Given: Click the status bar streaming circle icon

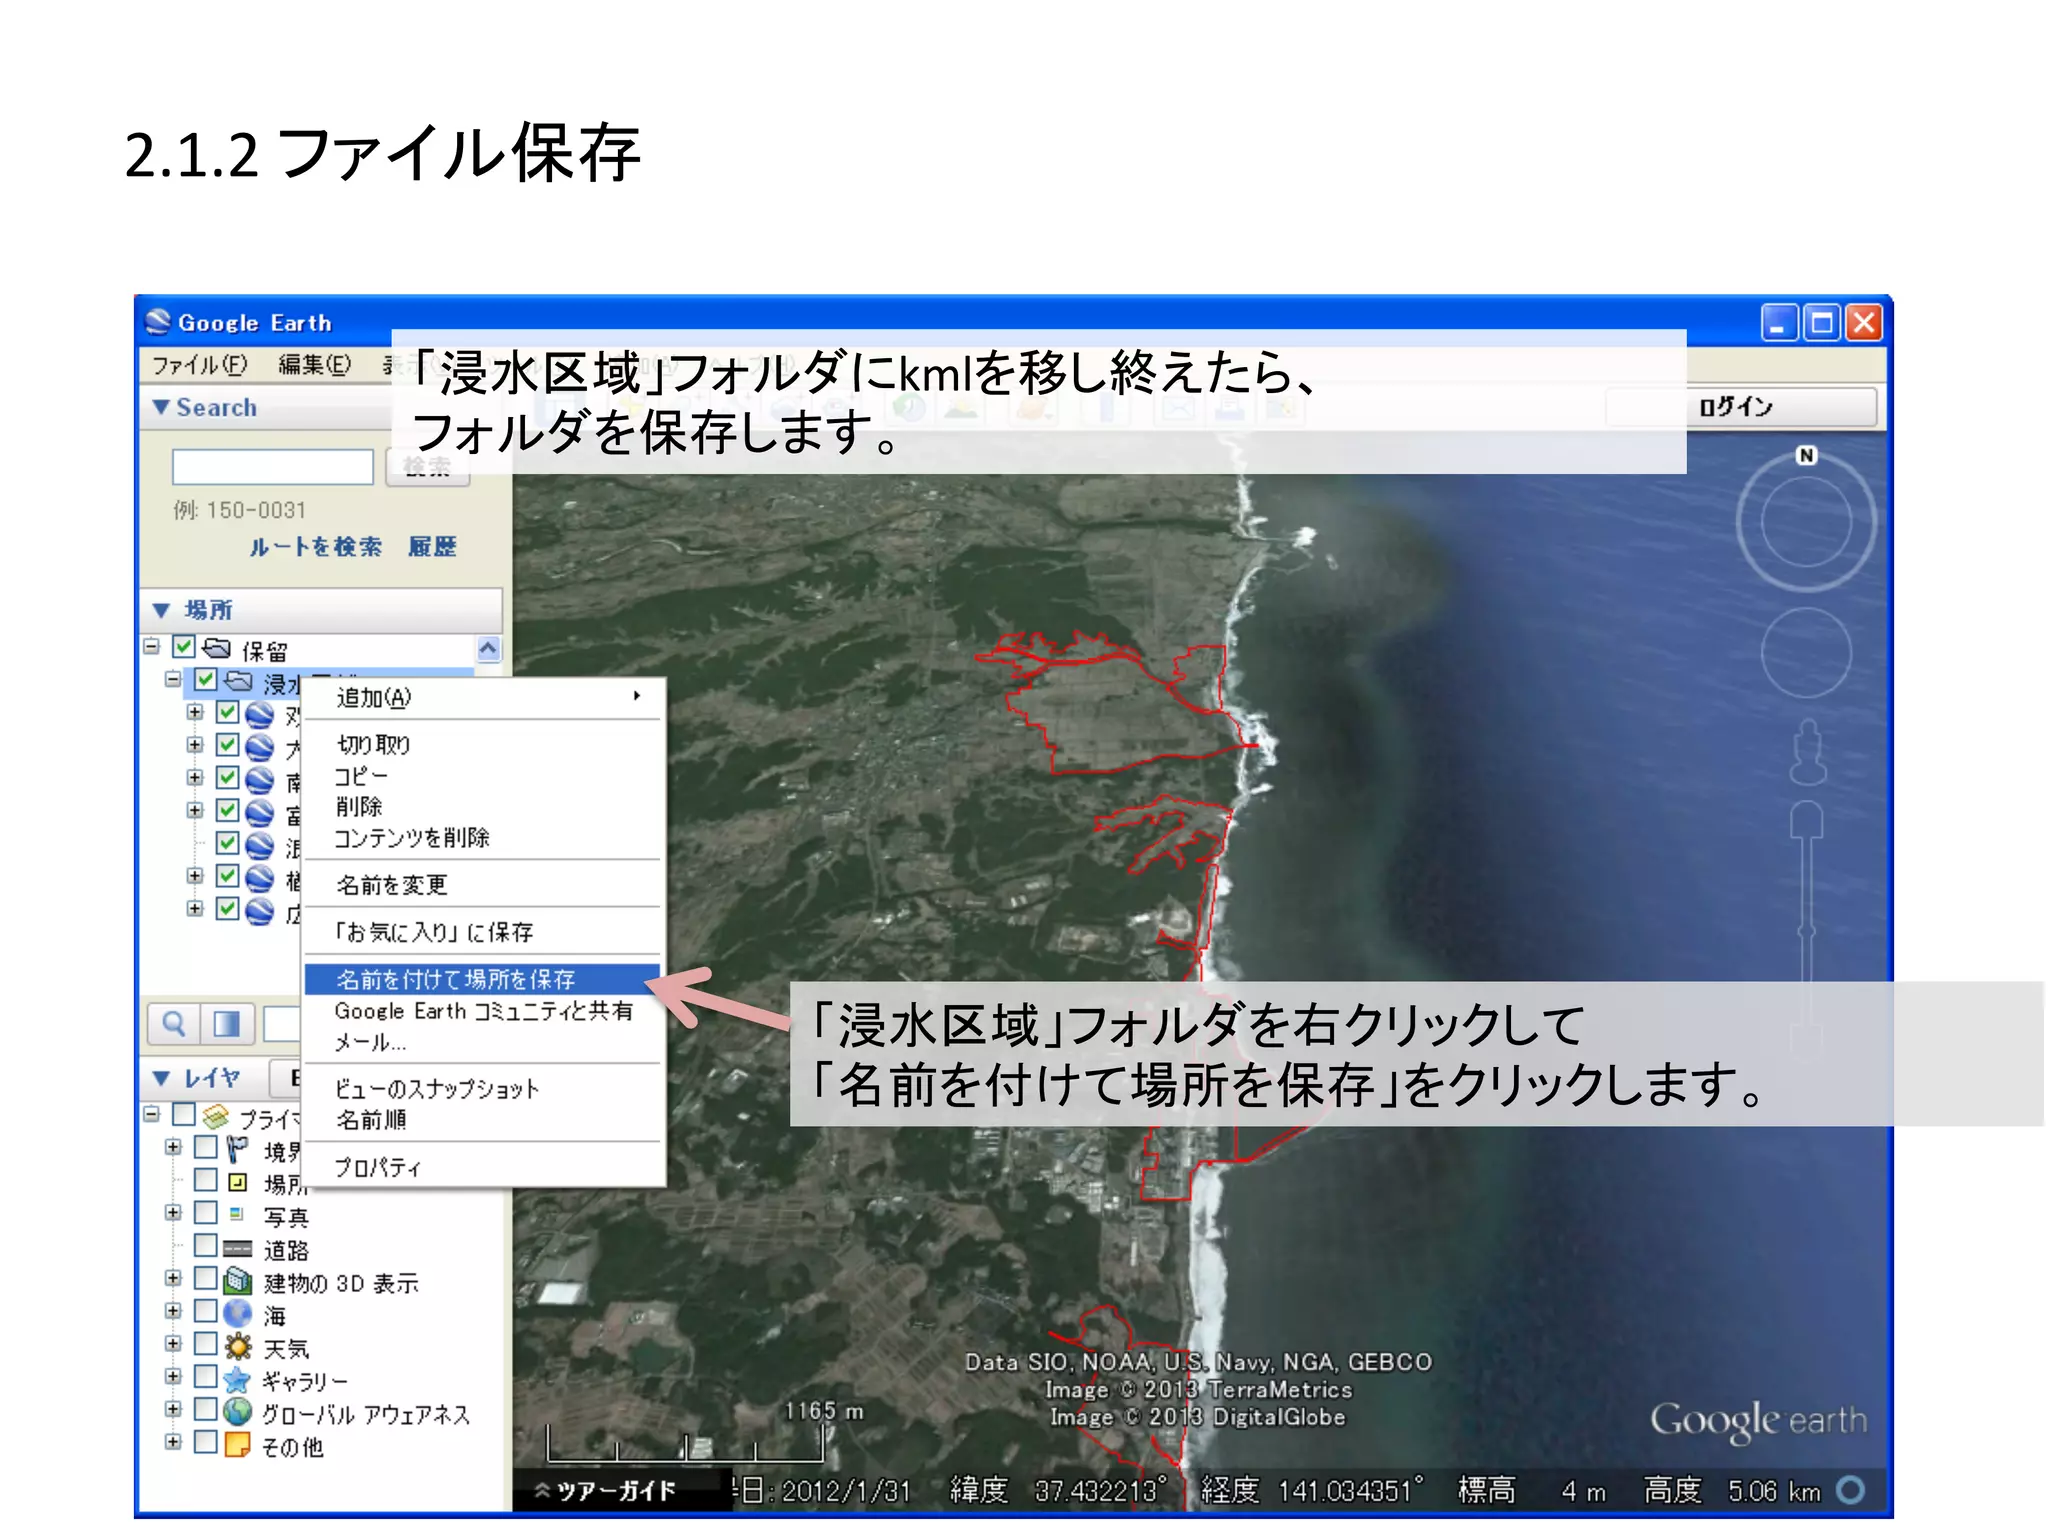Looking at the screenshot, I should [1851, 1490].
